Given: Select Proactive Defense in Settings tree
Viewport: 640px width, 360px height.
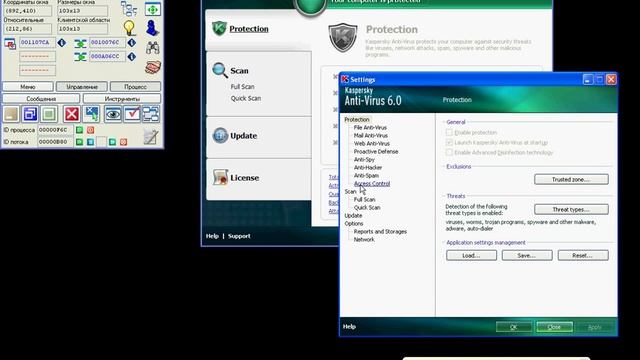Looking at the screenshot, I should [376, 151].
